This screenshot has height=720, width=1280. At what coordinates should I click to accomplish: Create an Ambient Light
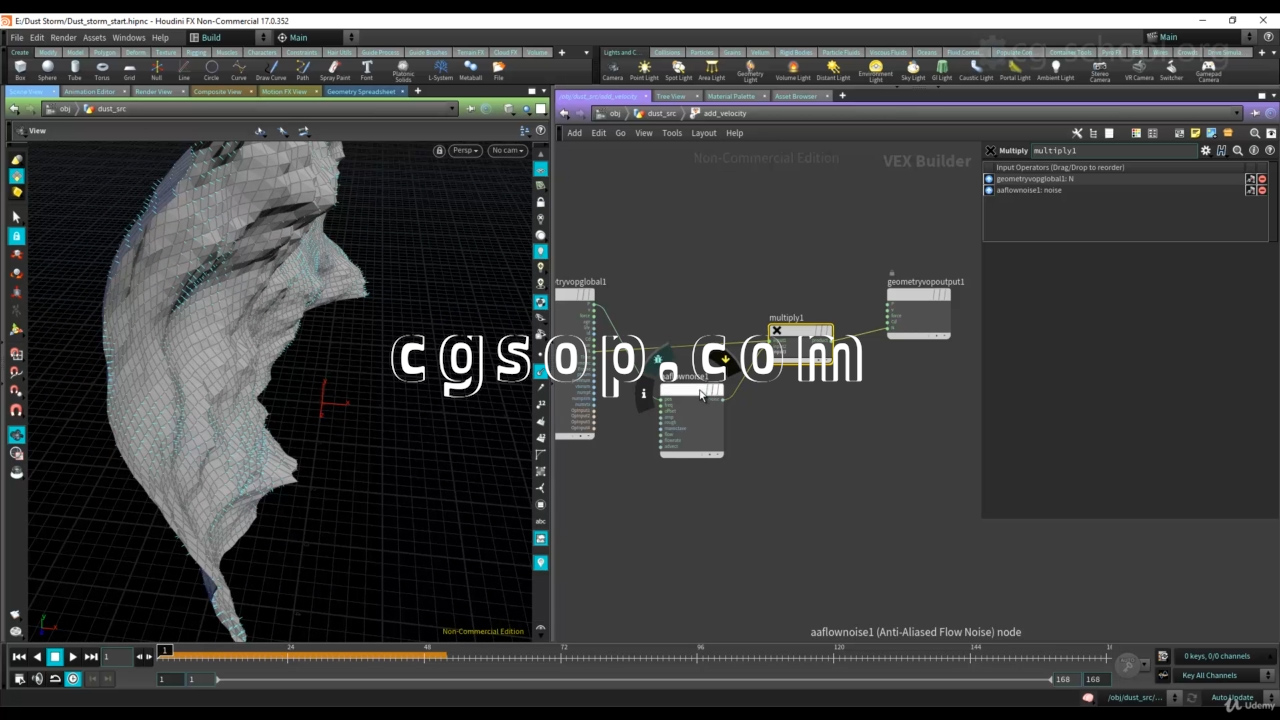click(x=1055, y=71)
